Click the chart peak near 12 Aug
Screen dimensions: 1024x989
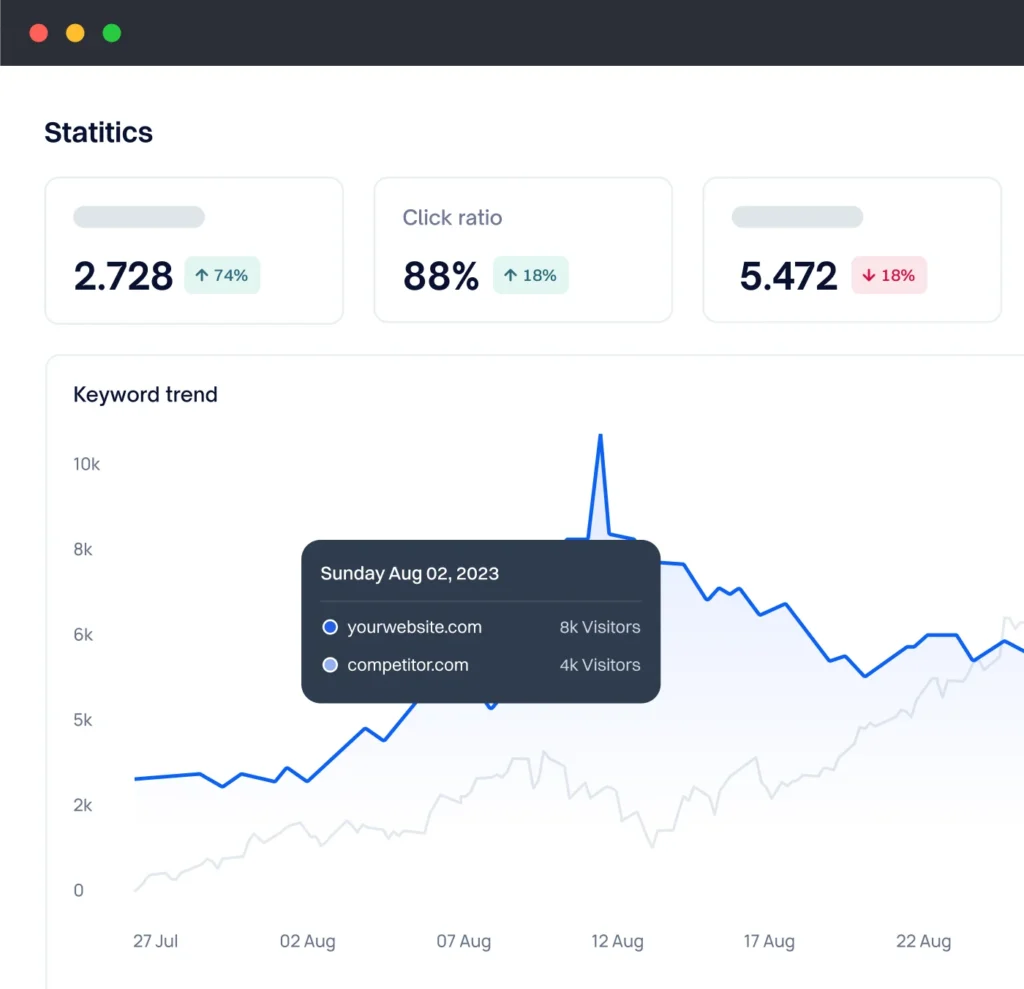coord(600,435)
